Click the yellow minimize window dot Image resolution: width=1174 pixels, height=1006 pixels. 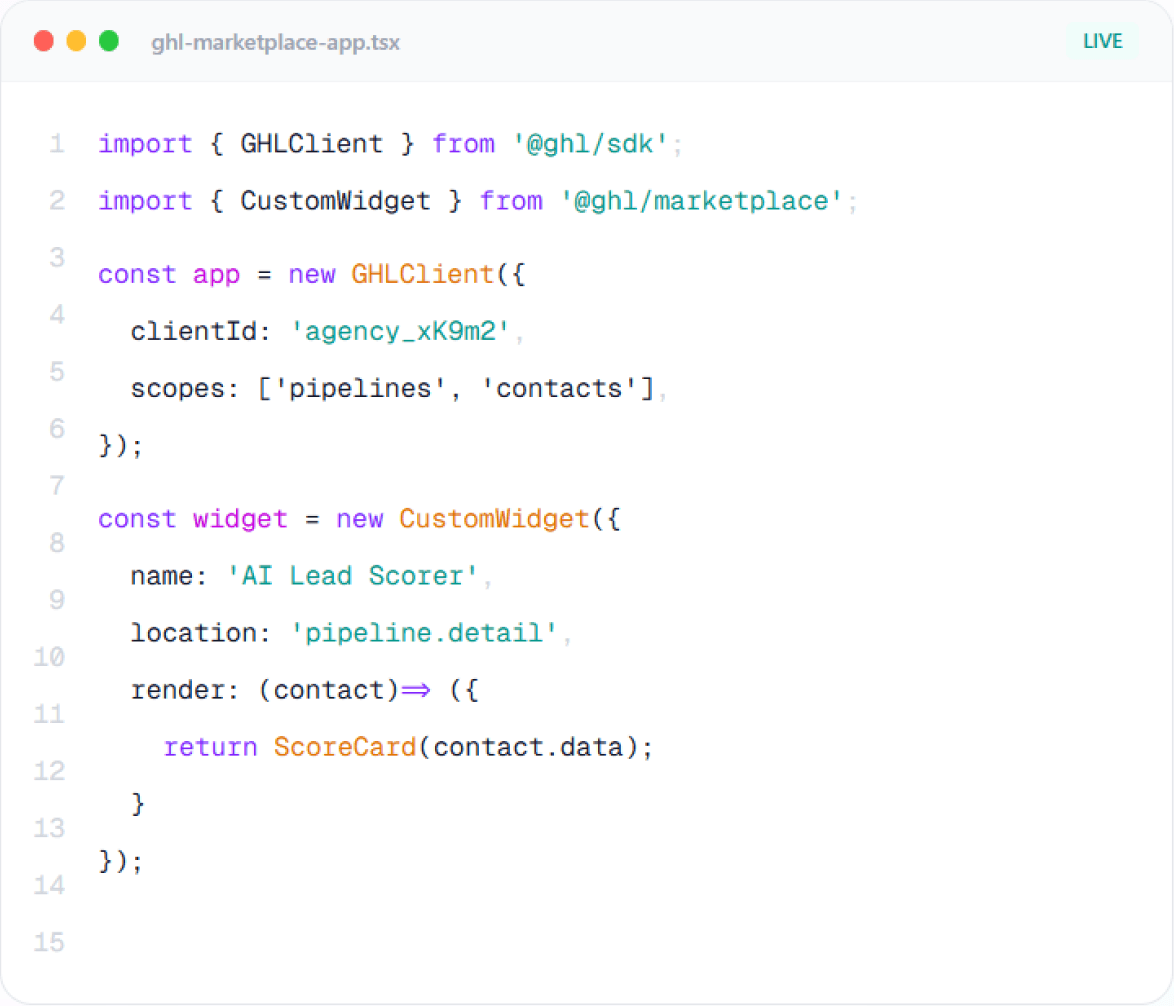pyautogui.click(x=76, y=41)
